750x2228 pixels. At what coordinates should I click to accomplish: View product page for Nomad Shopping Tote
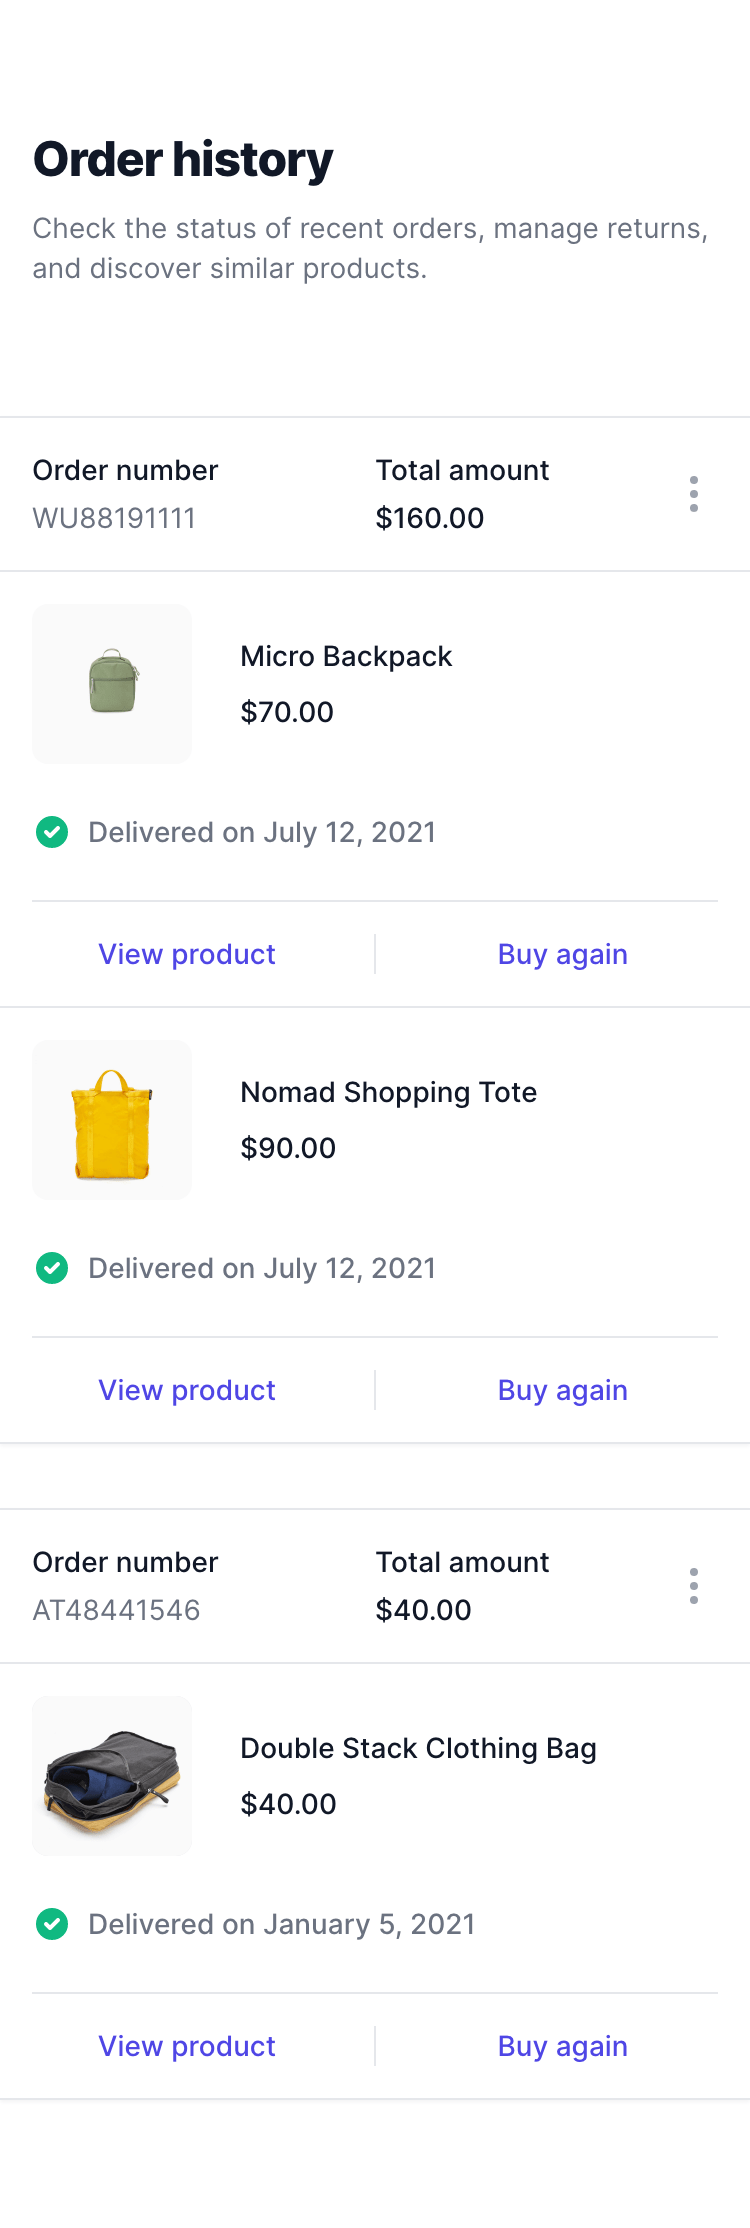(x=187, y=1390)
